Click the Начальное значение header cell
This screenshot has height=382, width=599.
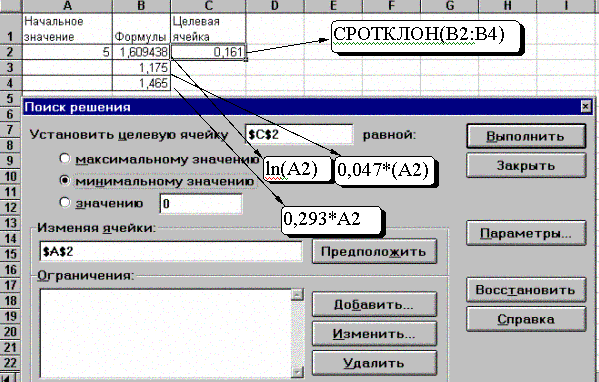(x=67, y=29)
